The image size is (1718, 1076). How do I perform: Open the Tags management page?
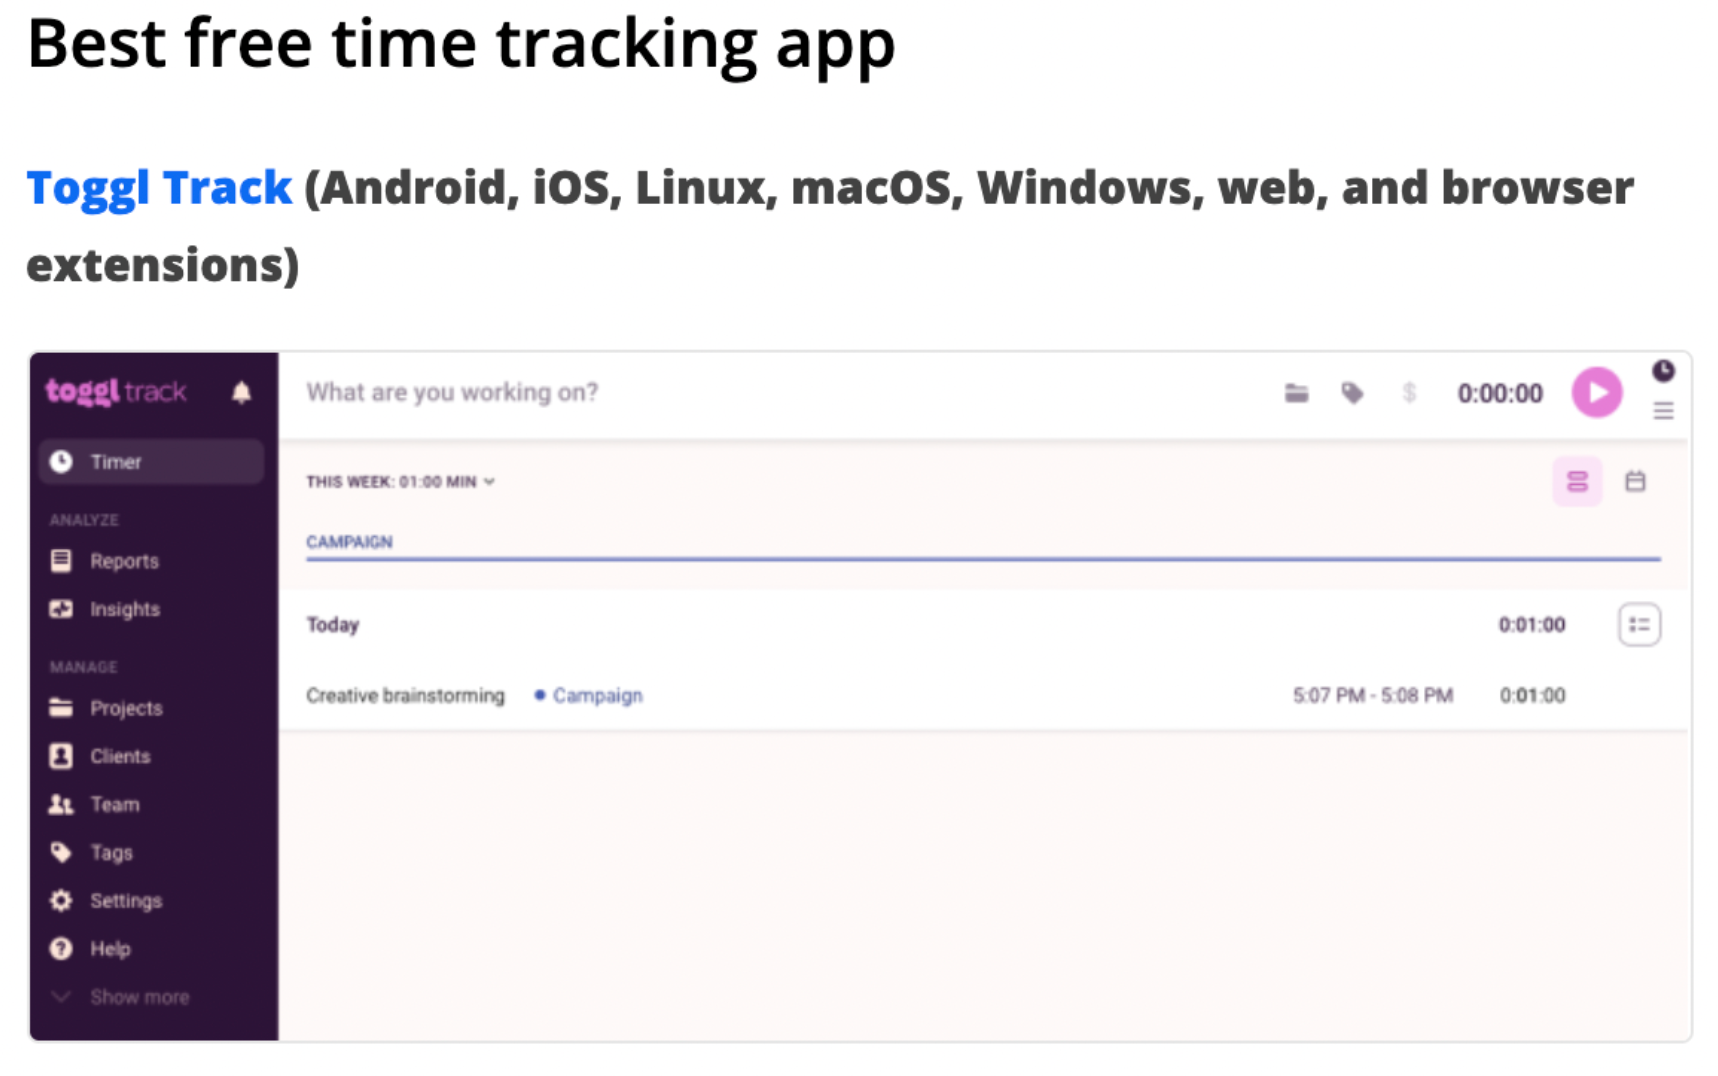coord(110,852)
